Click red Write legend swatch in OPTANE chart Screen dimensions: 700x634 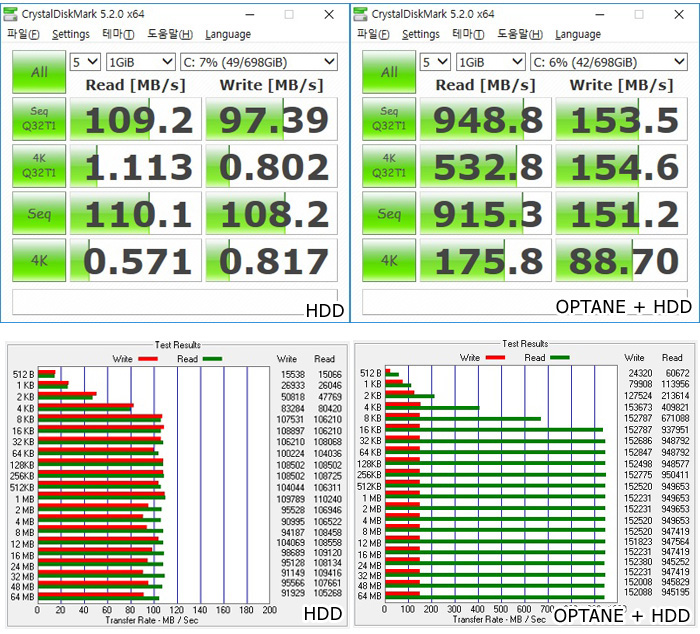[496, 357]
